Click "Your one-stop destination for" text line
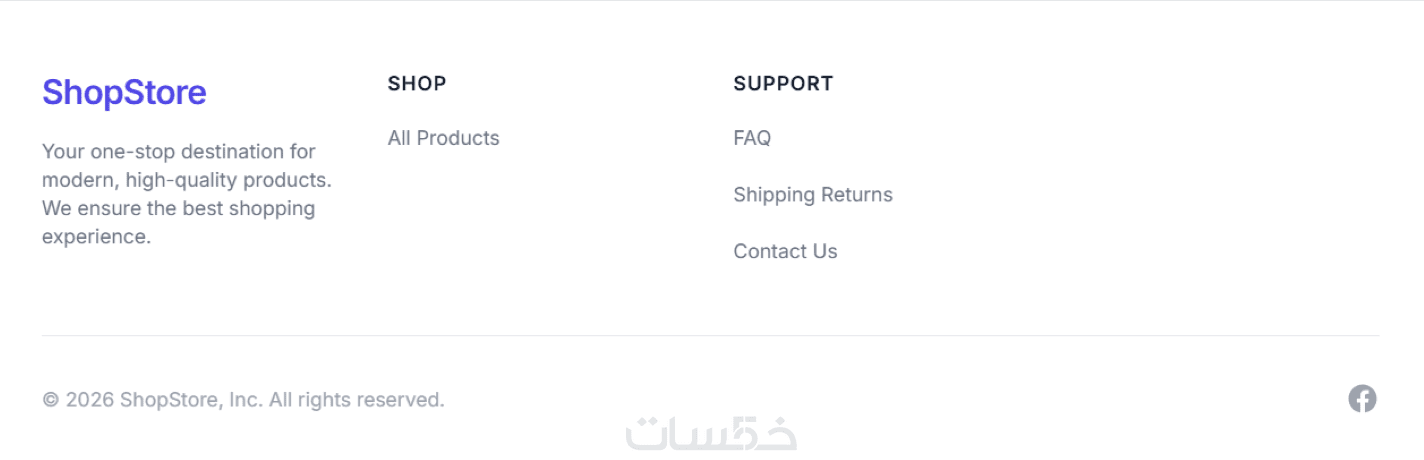The height and width of the screenshot is (460, 1424). [178, 152]
